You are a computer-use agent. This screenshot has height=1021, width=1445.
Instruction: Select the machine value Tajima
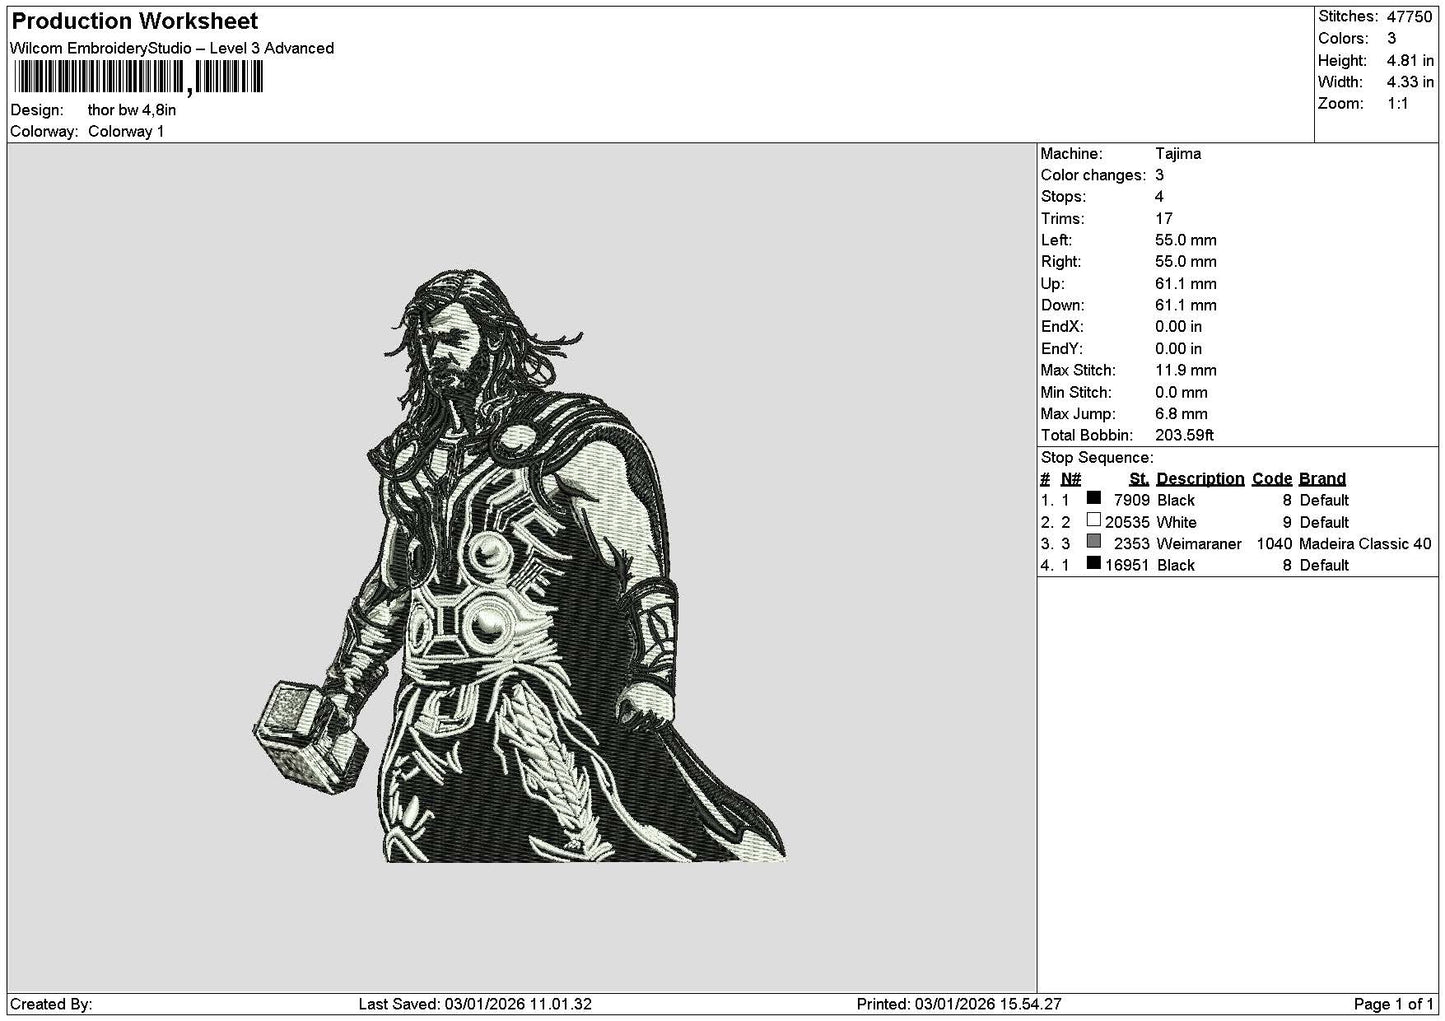coord(1178,154)
